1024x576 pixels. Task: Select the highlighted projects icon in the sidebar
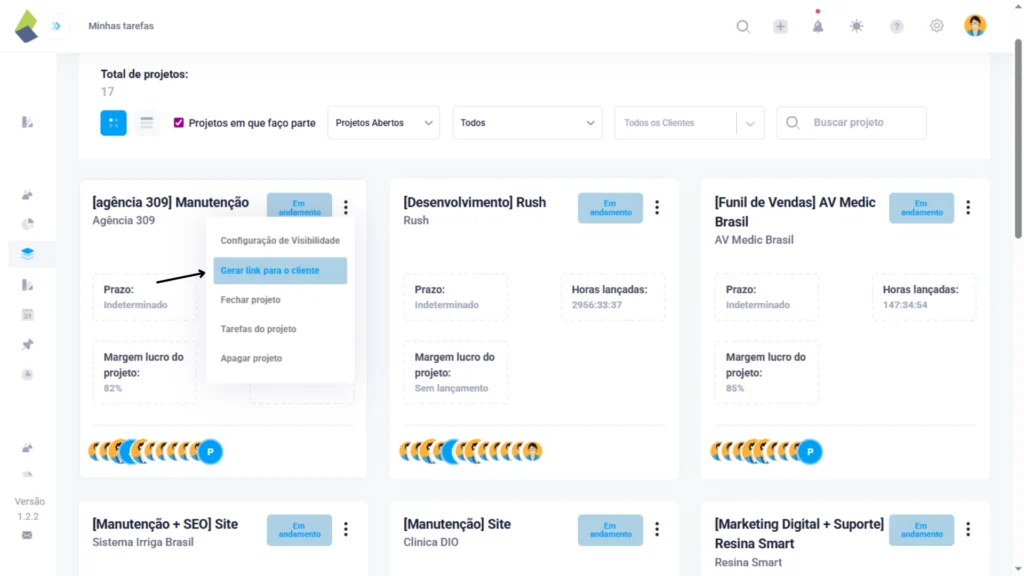29,253
